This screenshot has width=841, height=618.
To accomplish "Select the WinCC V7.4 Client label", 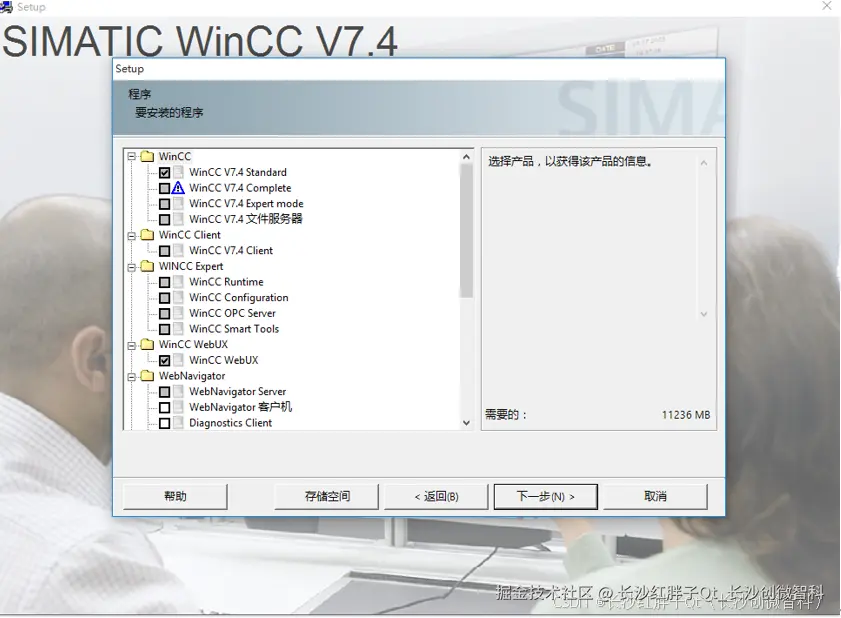I will click(x=231, y=251).
